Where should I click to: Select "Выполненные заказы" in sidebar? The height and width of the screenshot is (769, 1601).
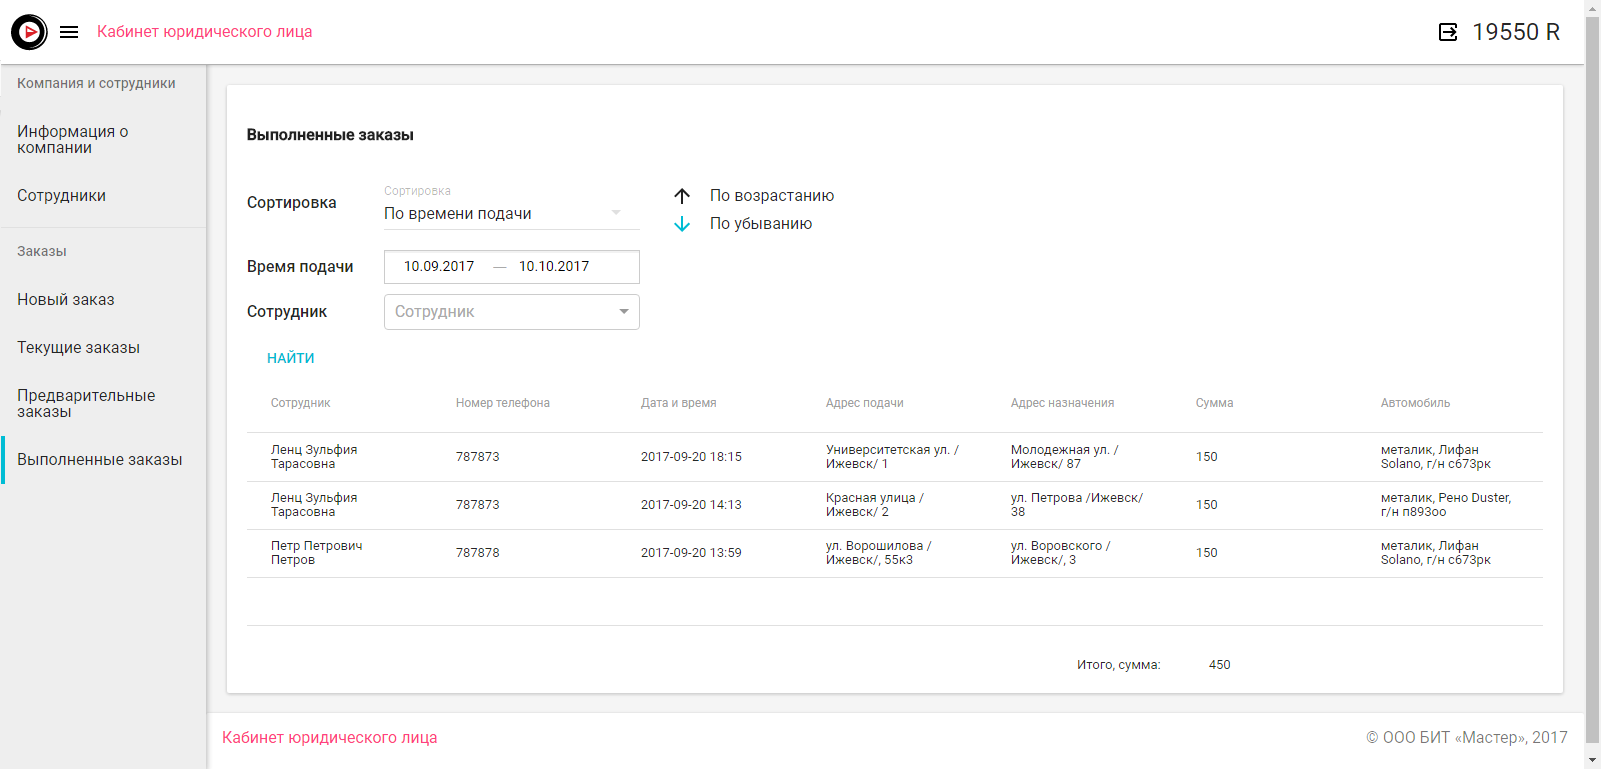pos(99,460)
